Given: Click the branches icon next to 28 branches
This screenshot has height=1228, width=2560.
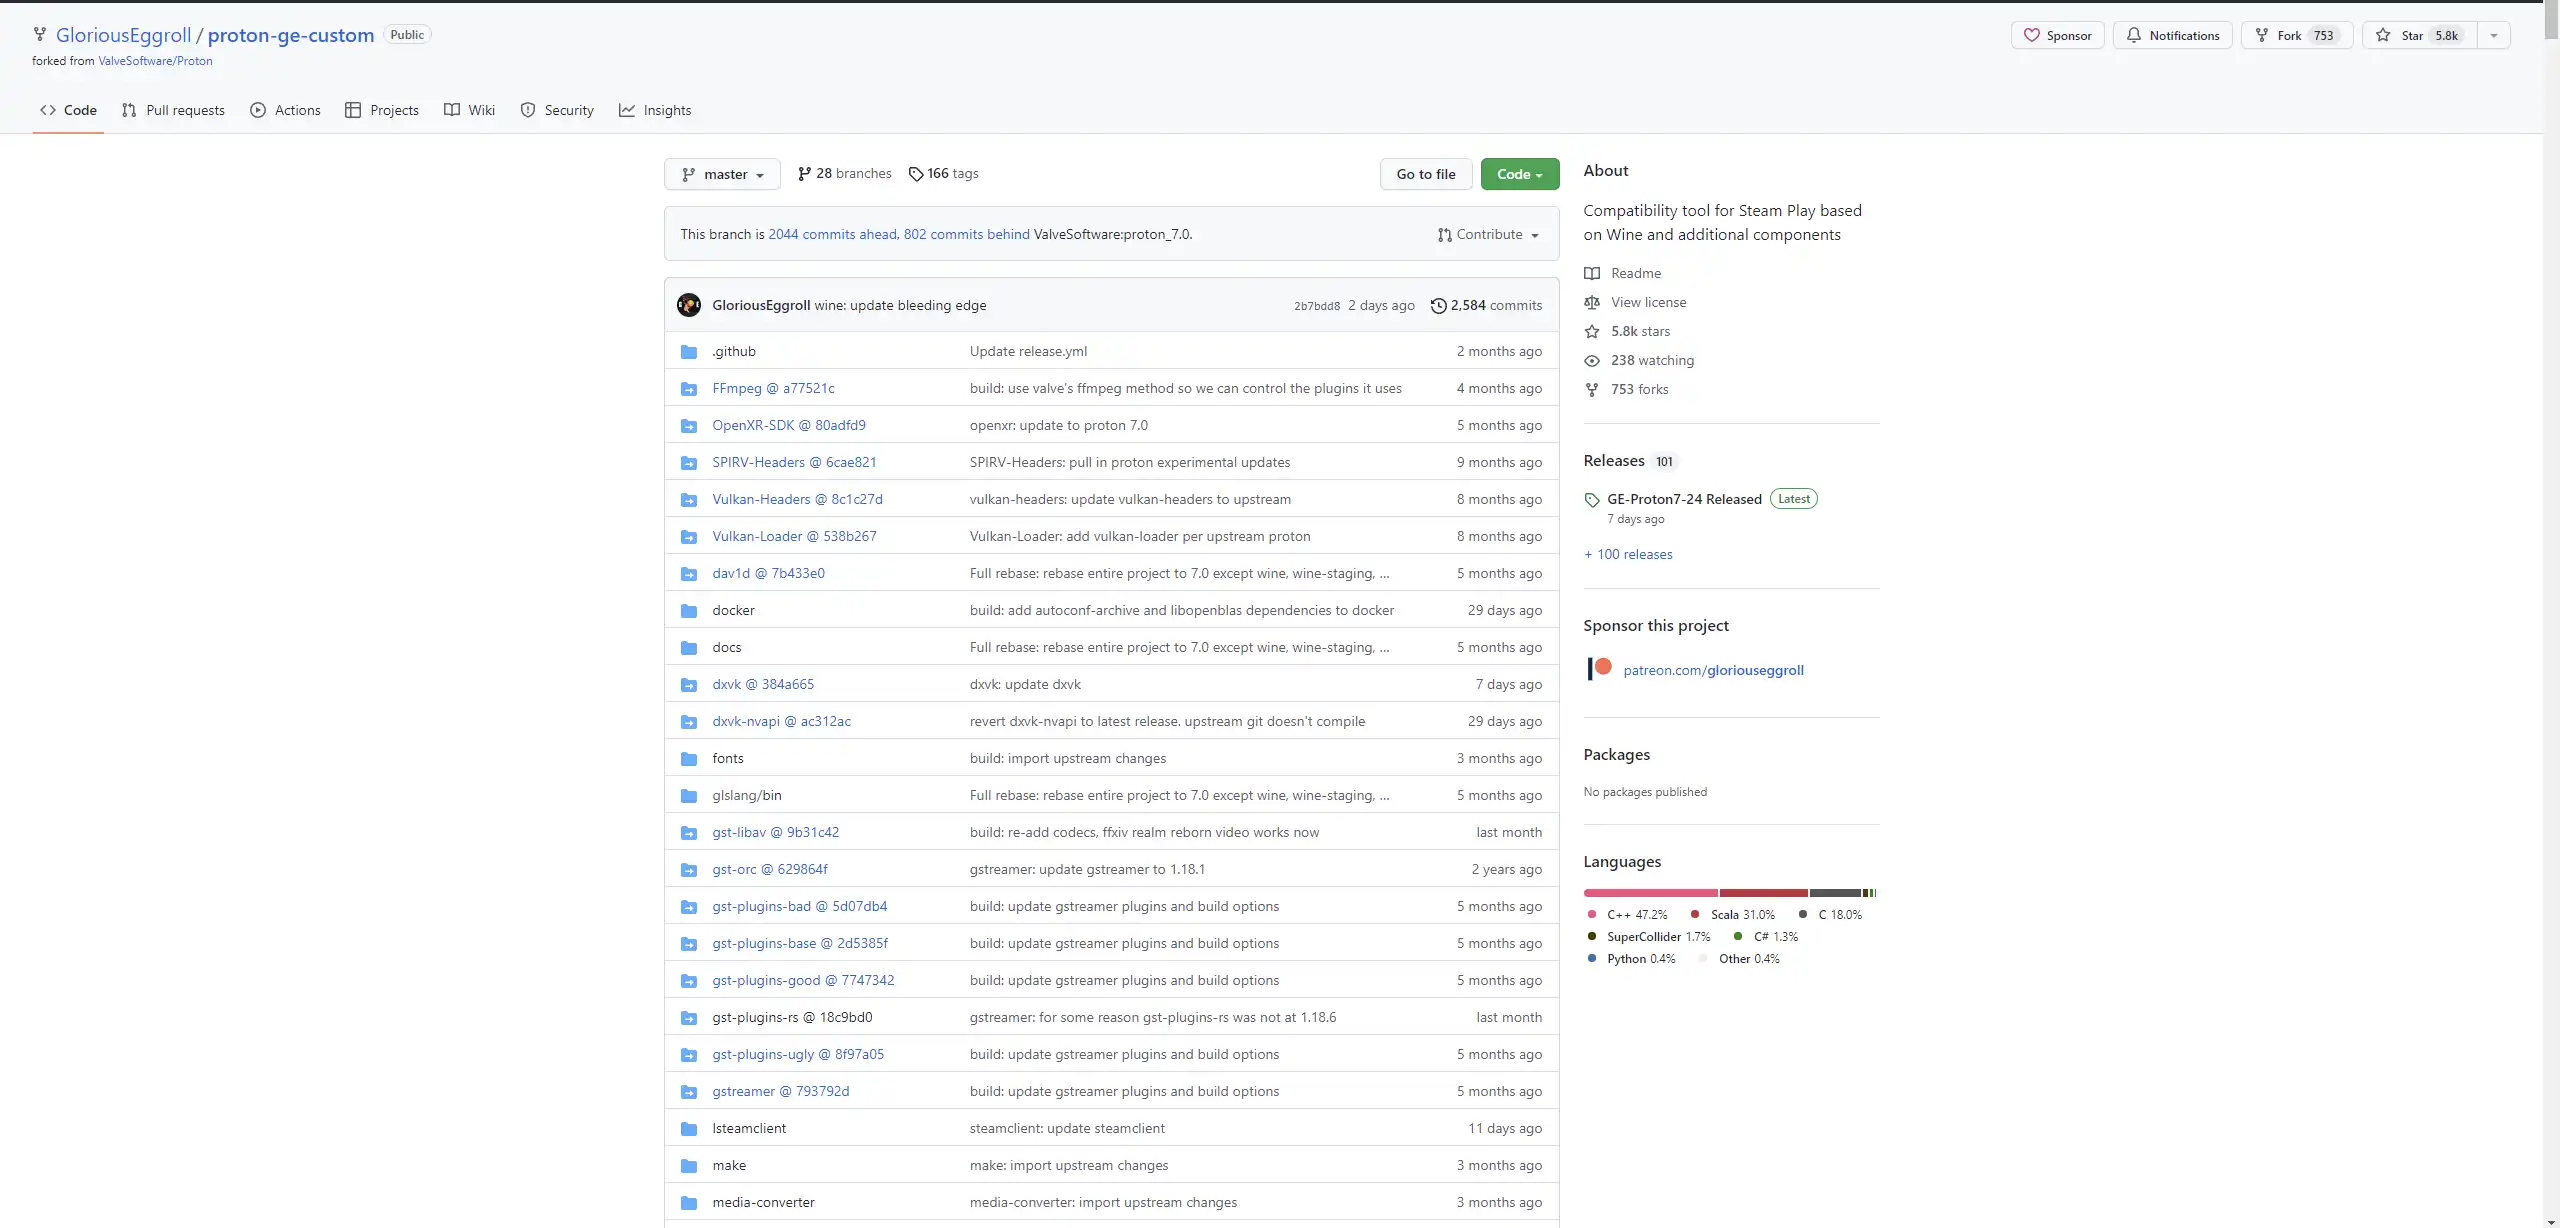Looking at the screenshot, I should [804, 174].
